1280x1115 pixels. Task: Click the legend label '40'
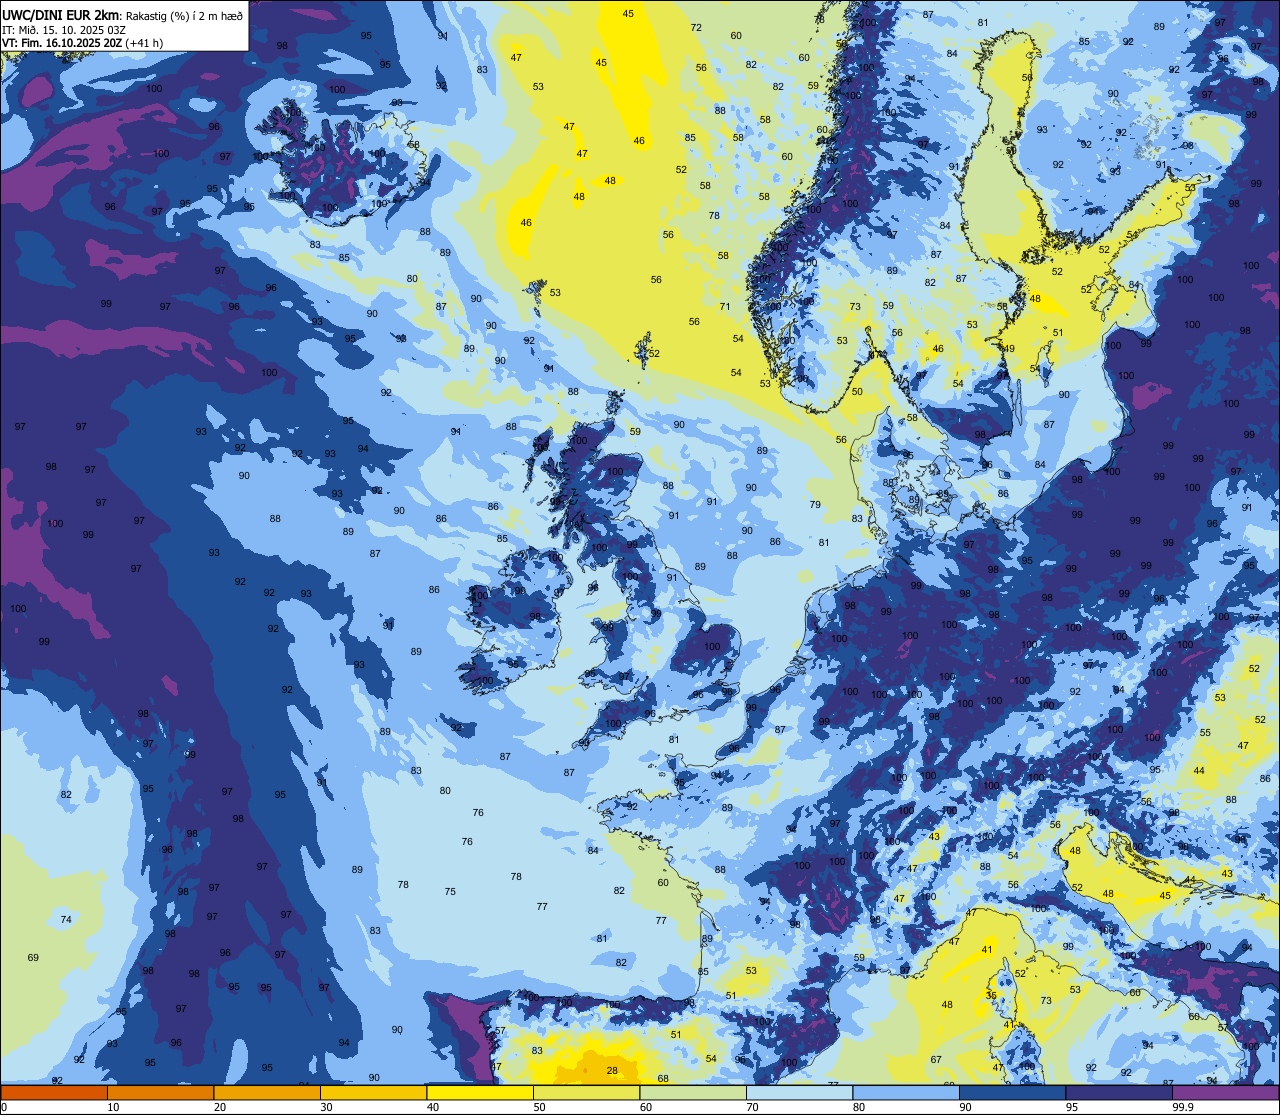tap(433, 1107)
